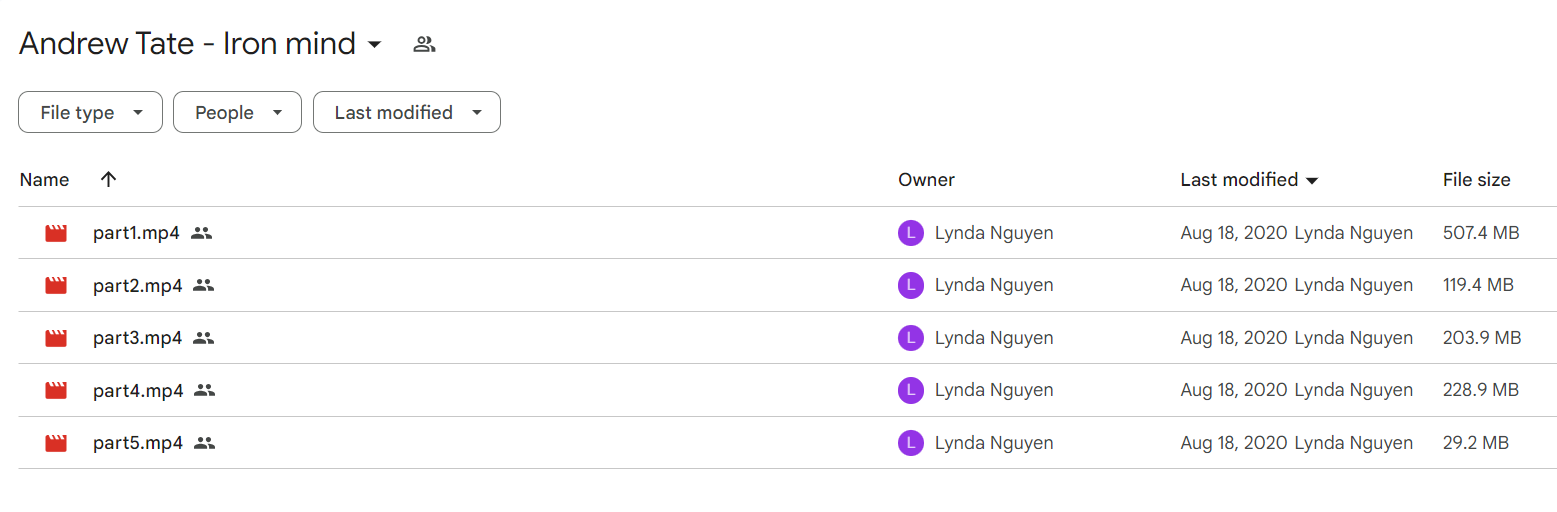Open the Last modified filter dropdown
The width and height of the screenshot is (1557, 512).
[407, 112]
